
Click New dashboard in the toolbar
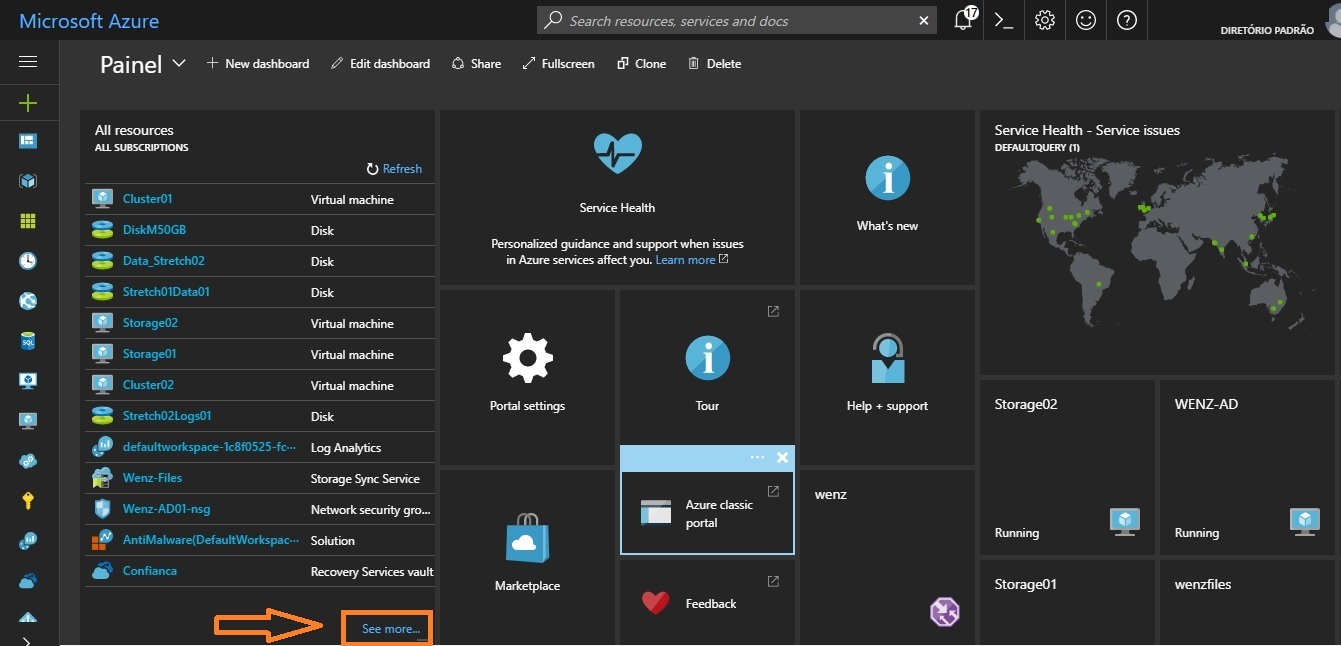point(258,63)
